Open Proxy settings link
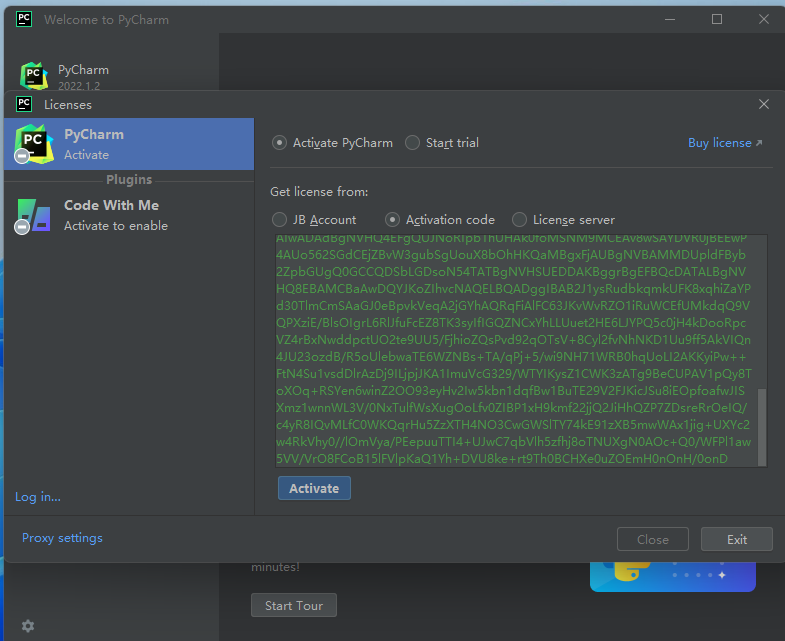785x641 pixels. click(x=62, y=538)
